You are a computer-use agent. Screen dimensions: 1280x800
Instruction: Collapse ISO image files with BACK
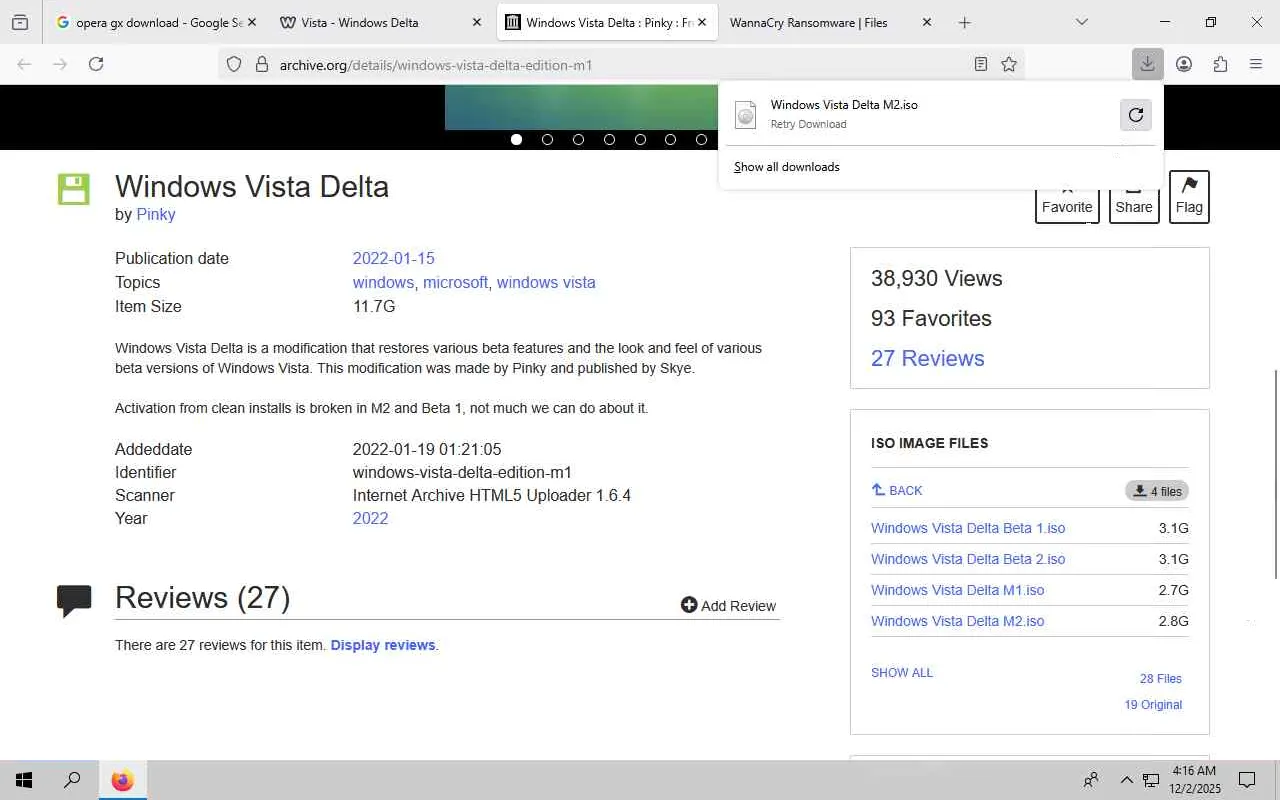(897, 490)
